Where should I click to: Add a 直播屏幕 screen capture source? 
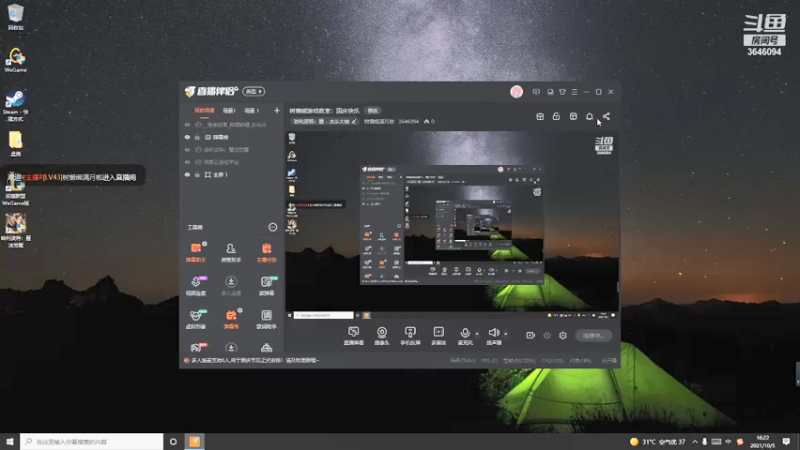[354, 336]
